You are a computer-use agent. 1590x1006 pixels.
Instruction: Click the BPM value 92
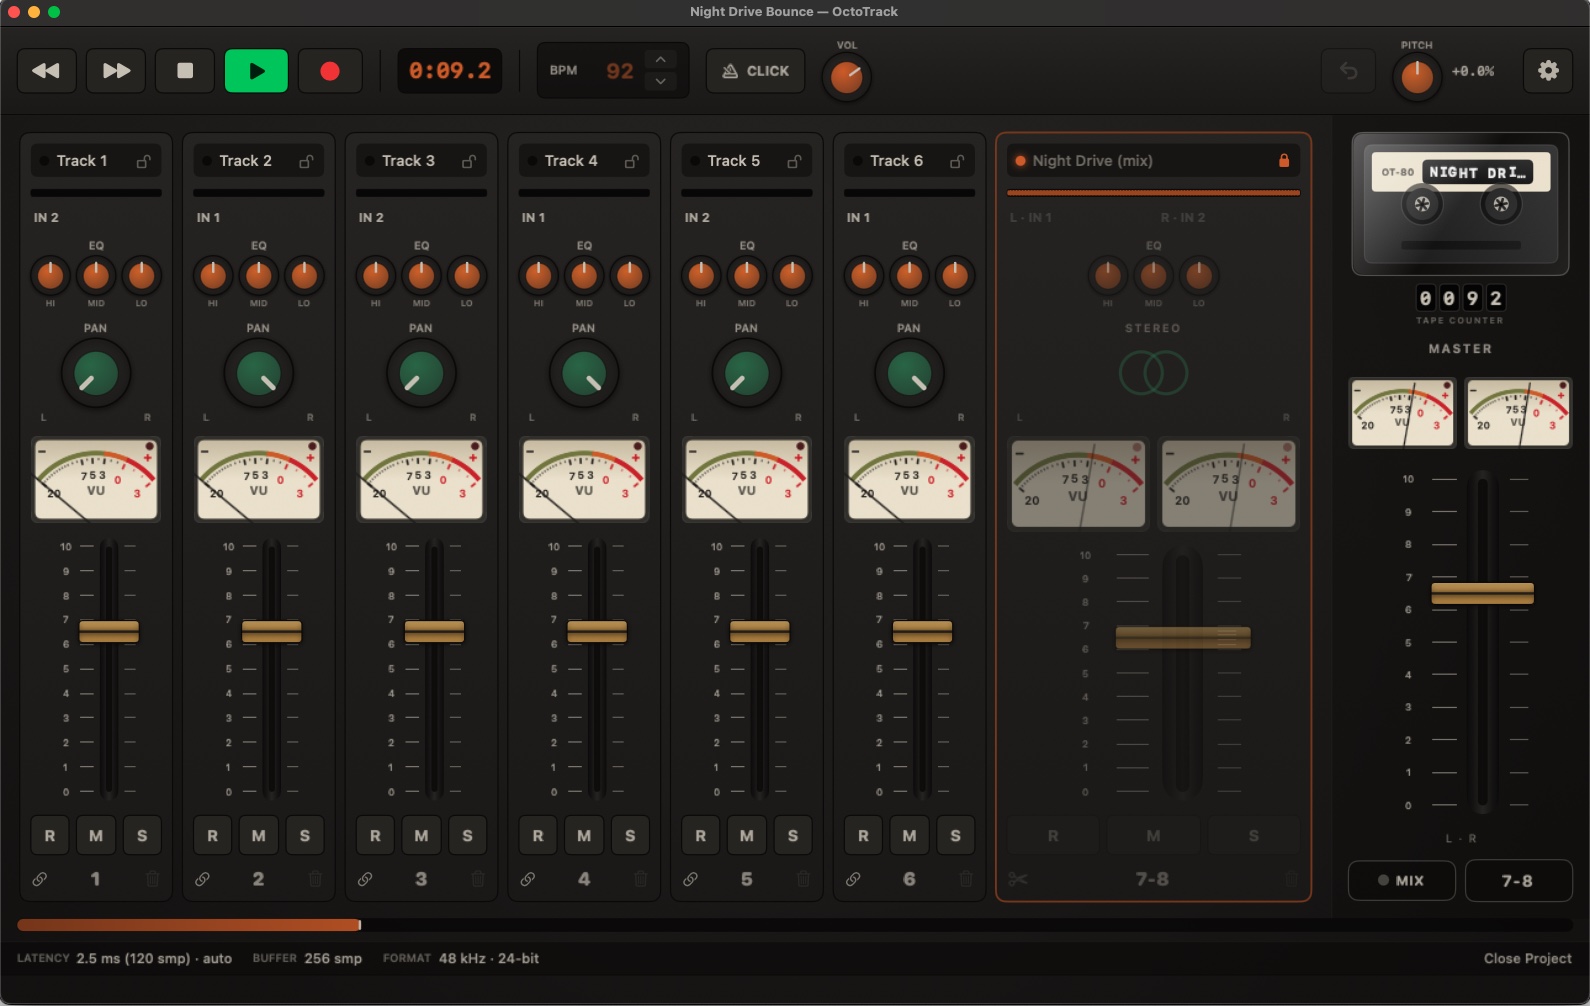(620, 71)
